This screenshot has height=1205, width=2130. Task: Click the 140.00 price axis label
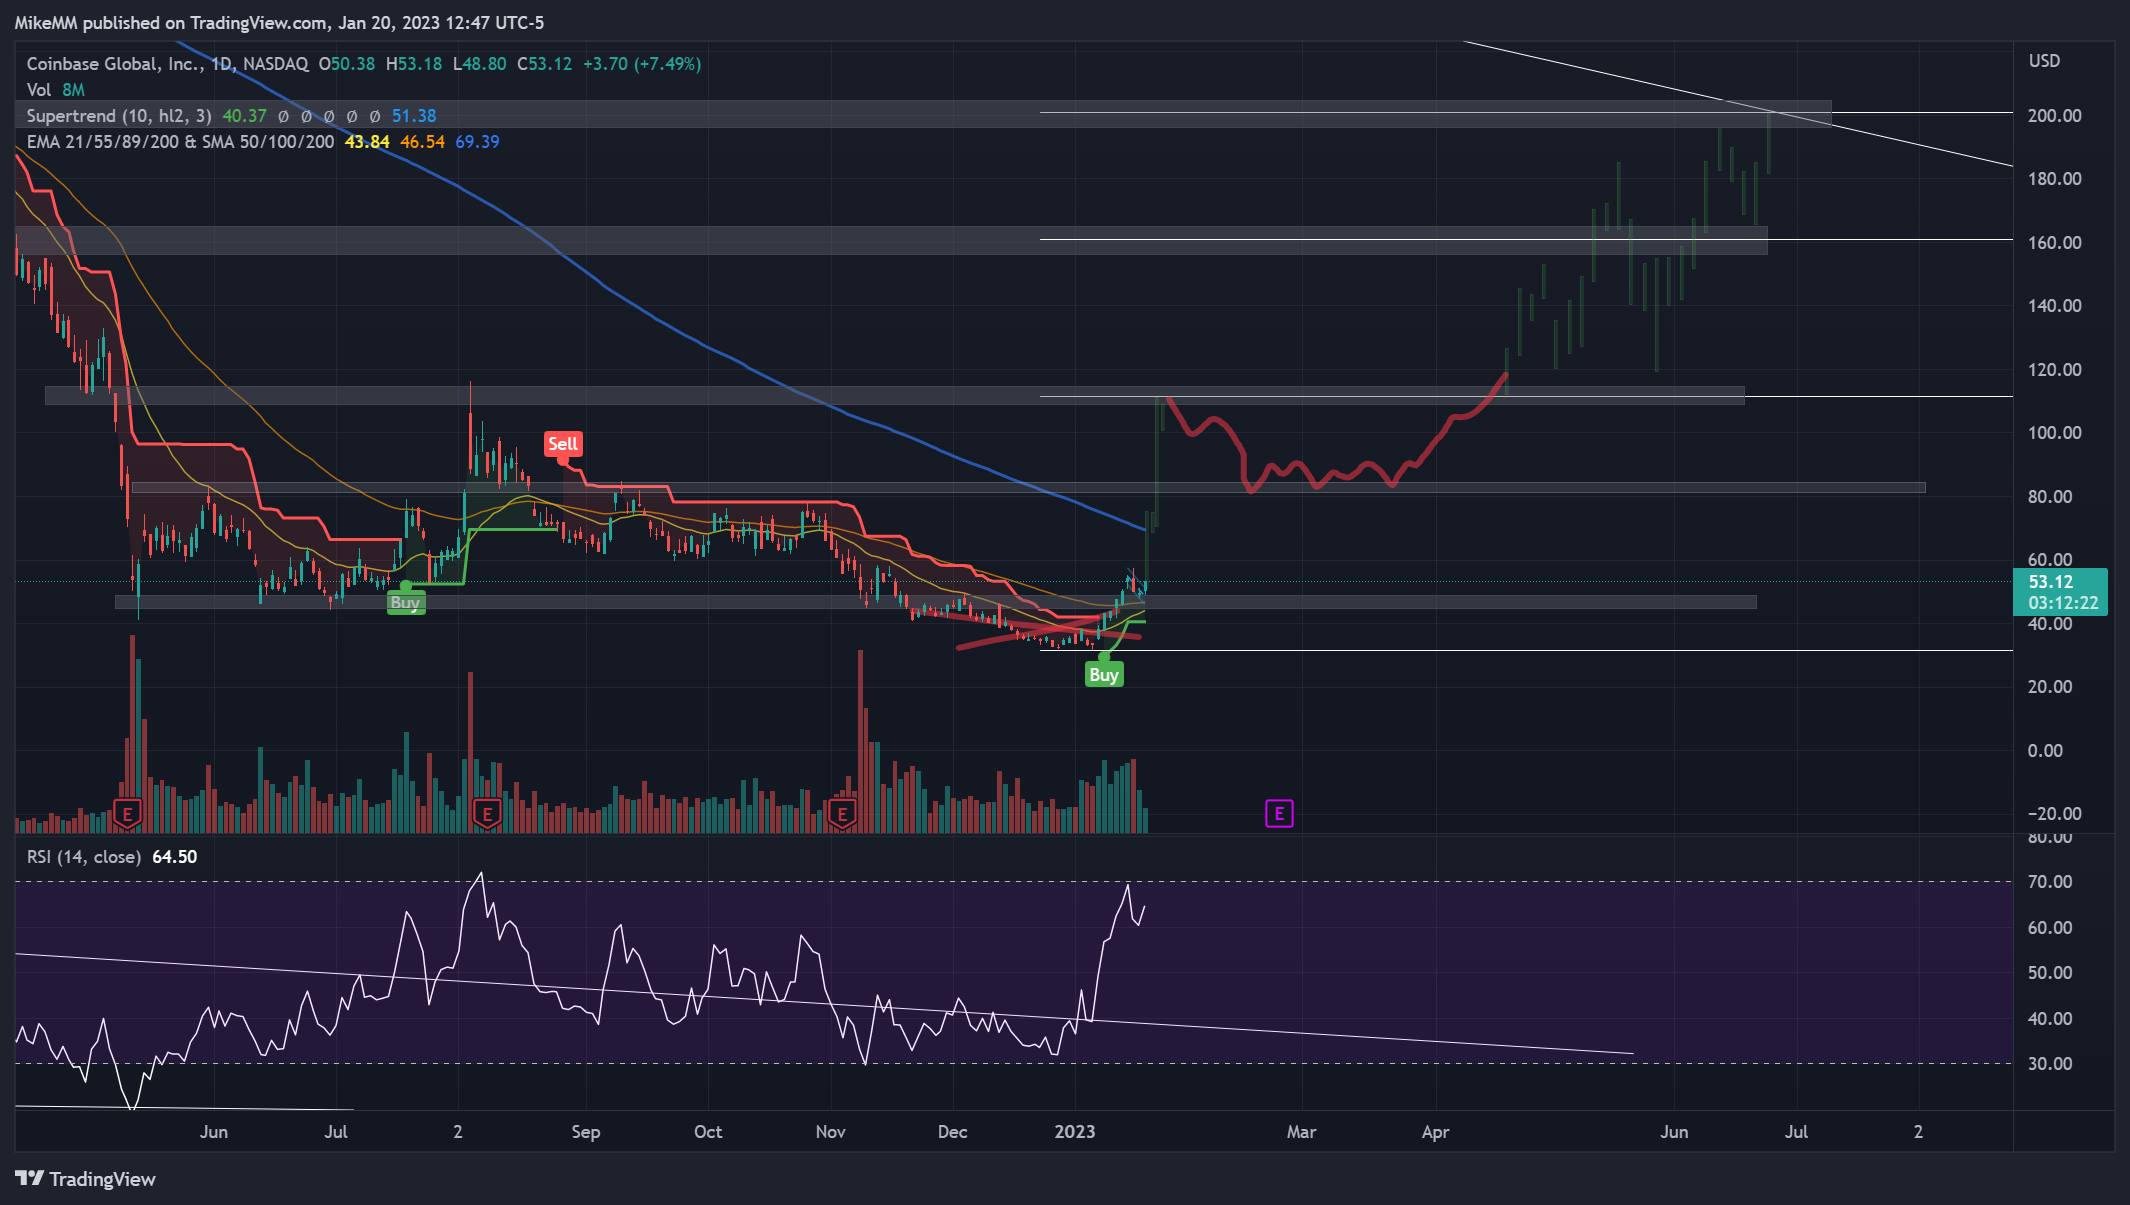[x=2054, y=306]
